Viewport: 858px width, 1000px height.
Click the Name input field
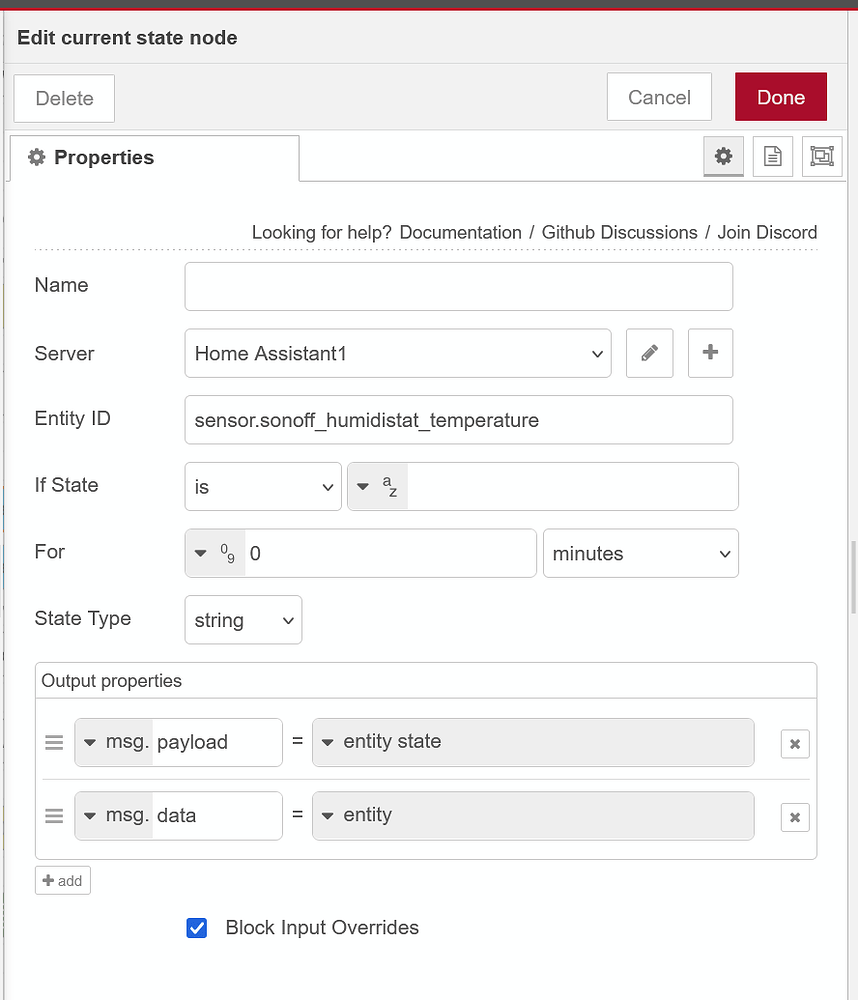pos(458,286)
